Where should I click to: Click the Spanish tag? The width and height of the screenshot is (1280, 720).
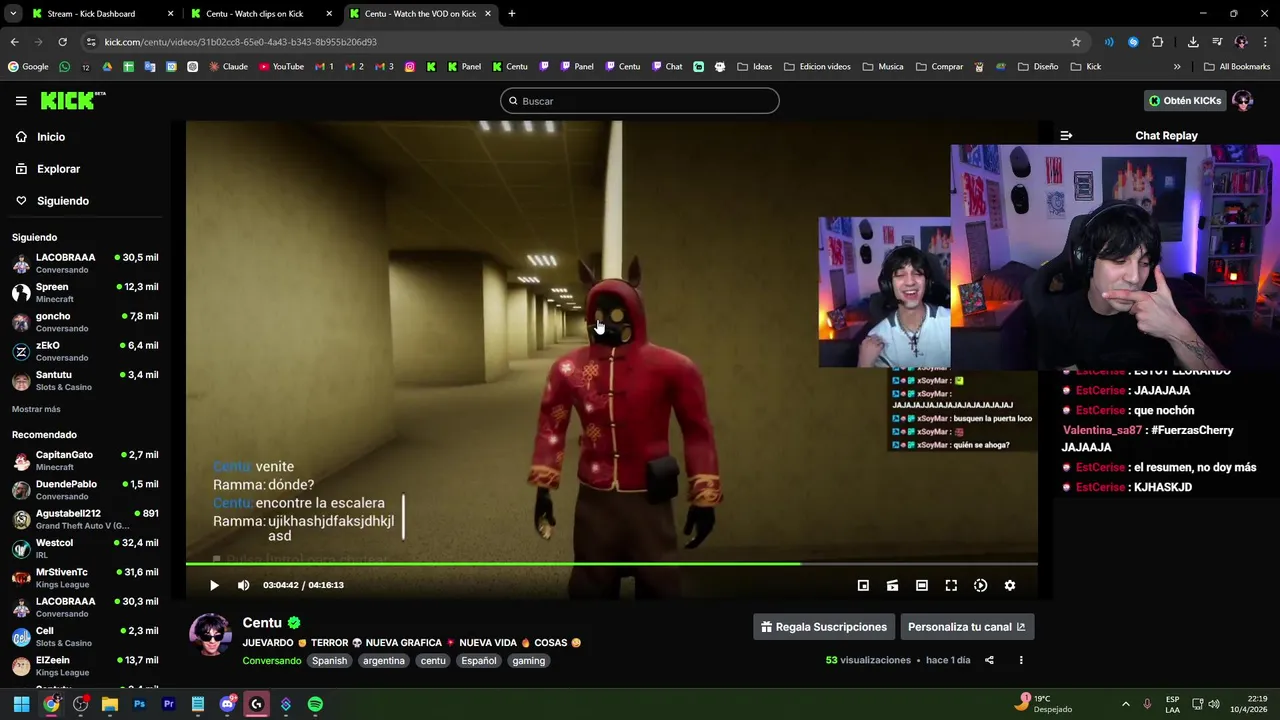coord(329,661)
